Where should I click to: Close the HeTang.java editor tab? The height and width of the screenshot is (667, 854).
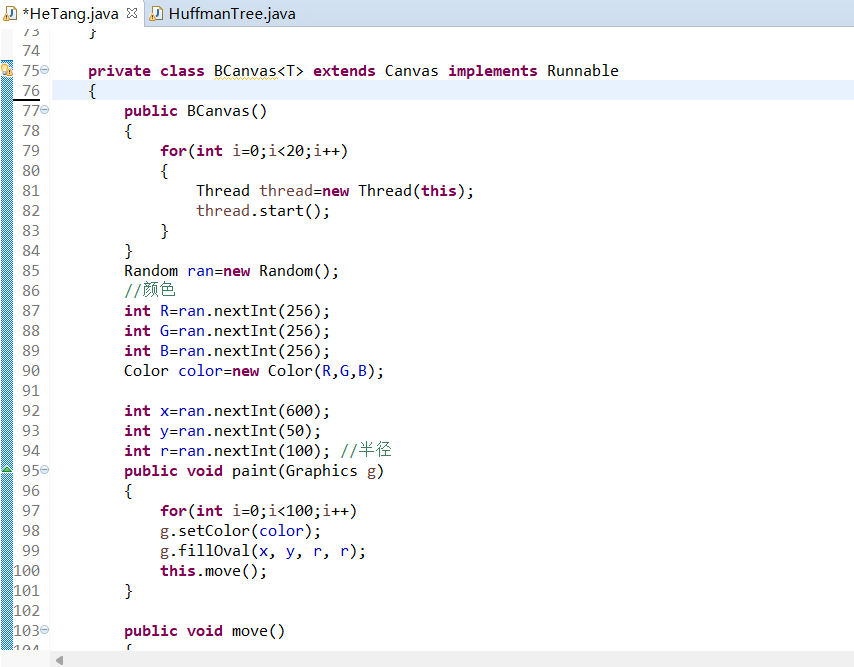pyautogui.click(x=132, y=13)
